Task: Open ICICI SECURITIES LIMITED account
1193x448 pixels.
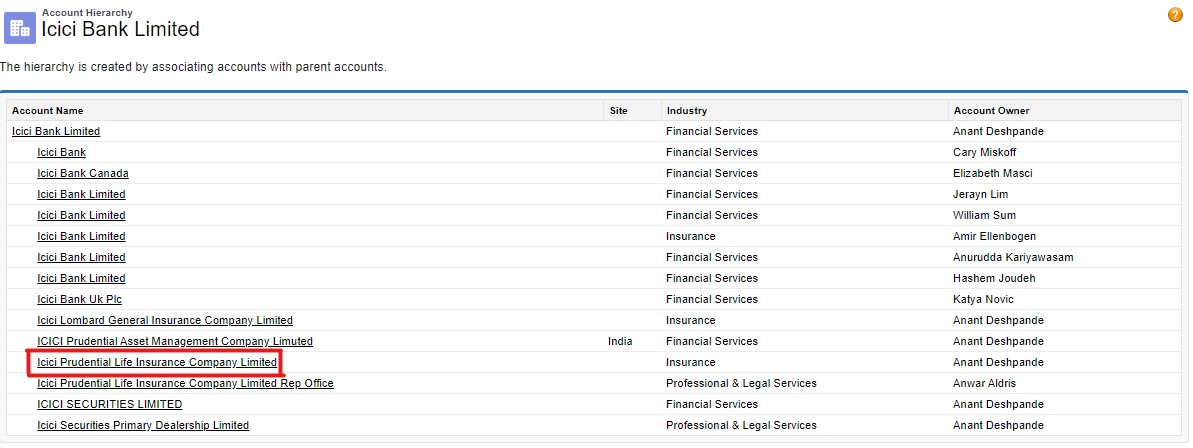Action: coord(110,404)
